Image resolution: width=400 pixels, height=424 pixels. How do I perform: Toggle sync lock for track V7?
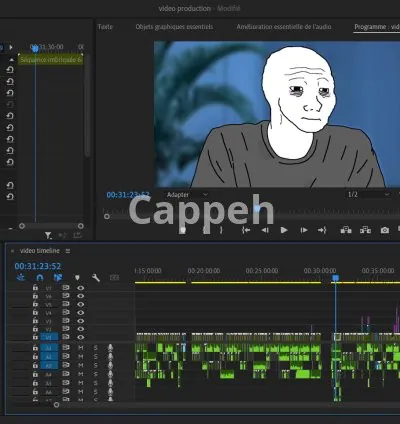click(x=66, y=288)
